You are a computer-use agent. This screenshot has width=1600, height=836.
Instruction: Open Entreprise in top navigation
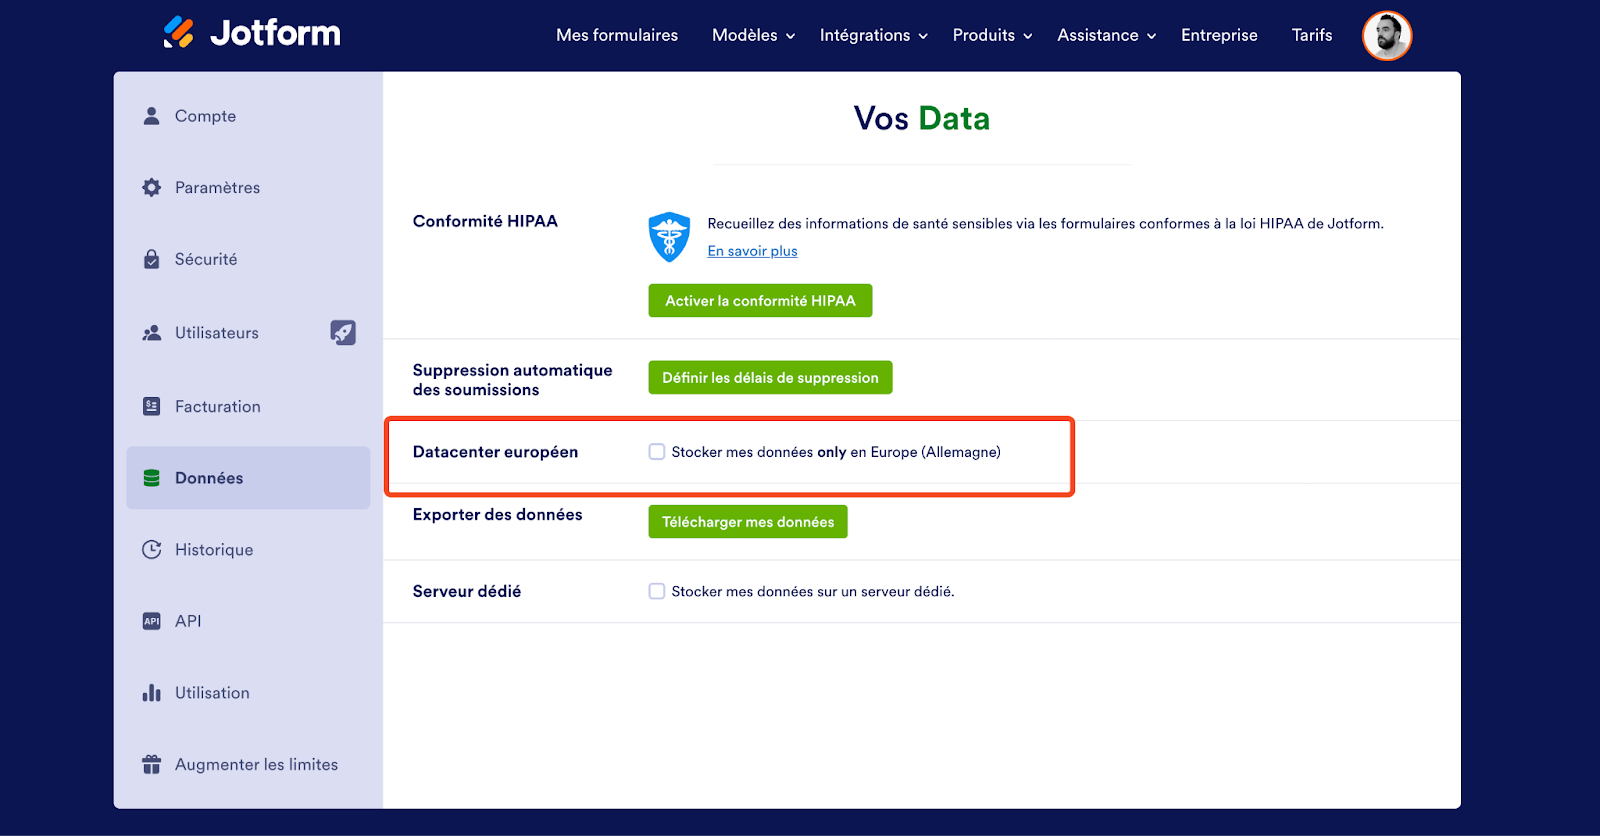coord(1219,36)
